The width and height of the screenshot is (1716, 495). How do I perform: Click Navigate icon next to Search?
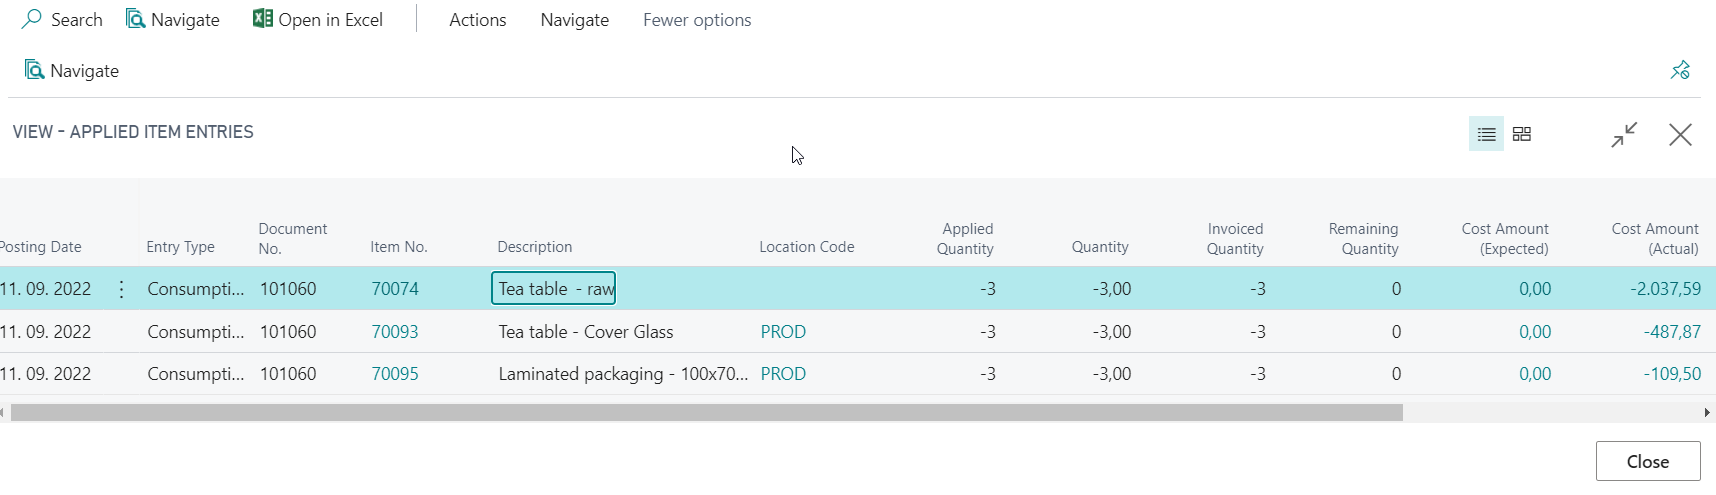[x=136, y=19]
